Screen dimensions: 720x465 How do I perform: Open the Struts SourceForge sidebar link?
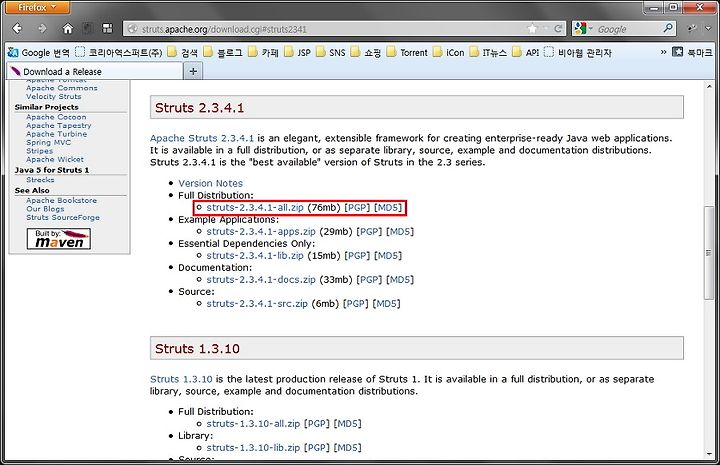click(x=63, y=218)
